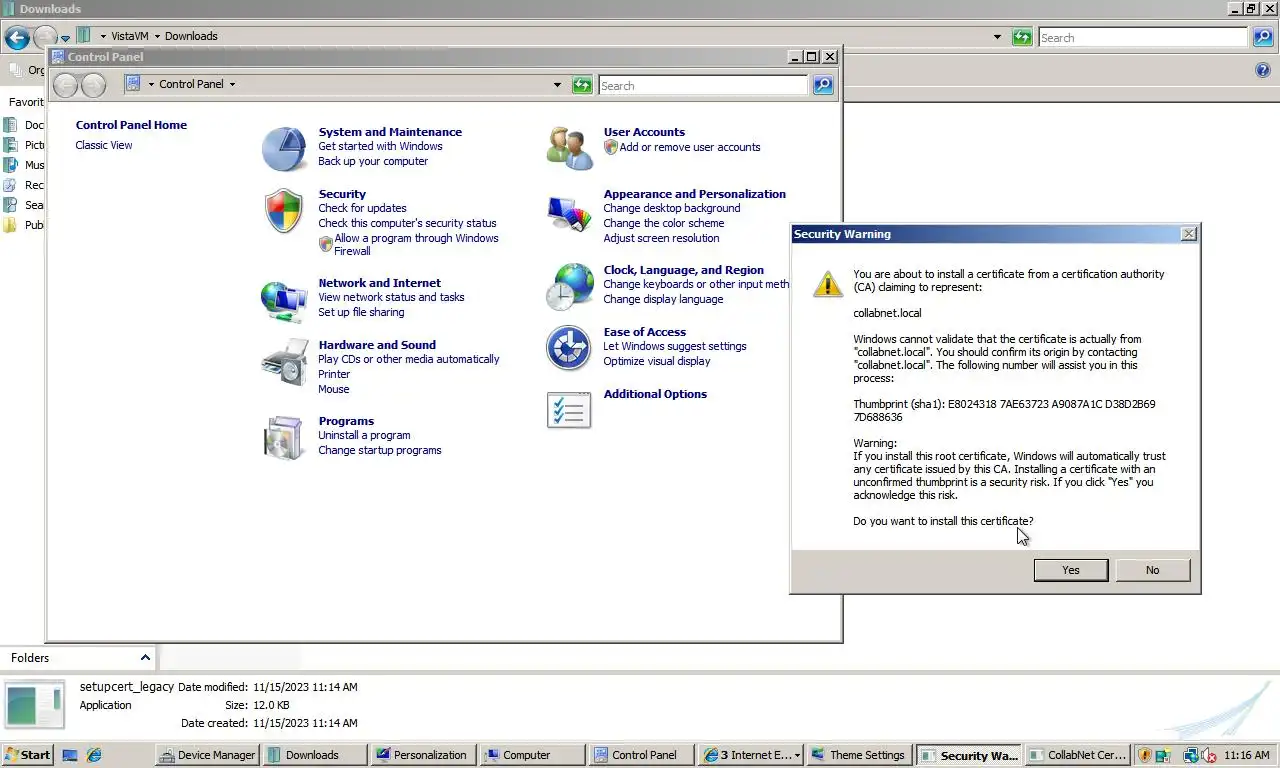
Task: Open Play CDs or other media automatically
Action: pyautogui.click(x=409, y=359)
